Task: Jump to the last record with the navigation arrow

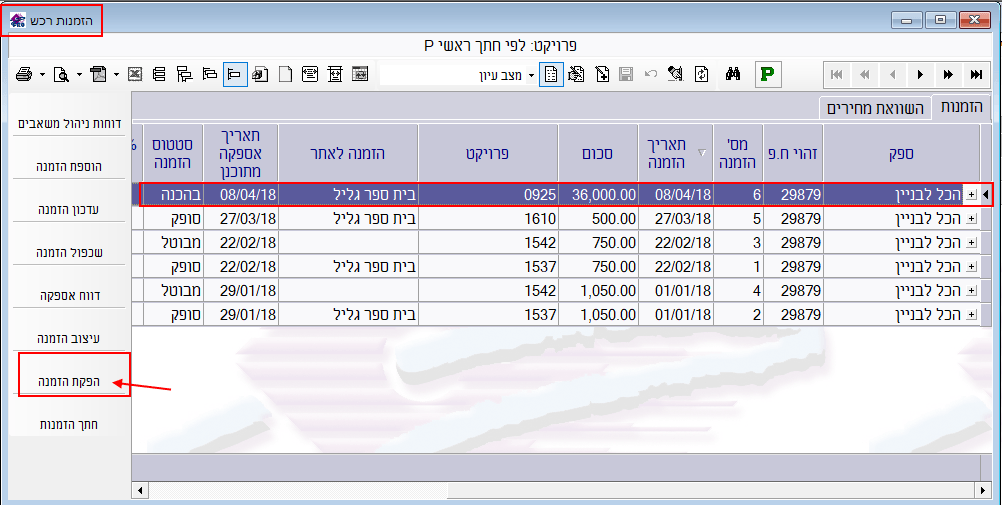Action: point(976,74)
